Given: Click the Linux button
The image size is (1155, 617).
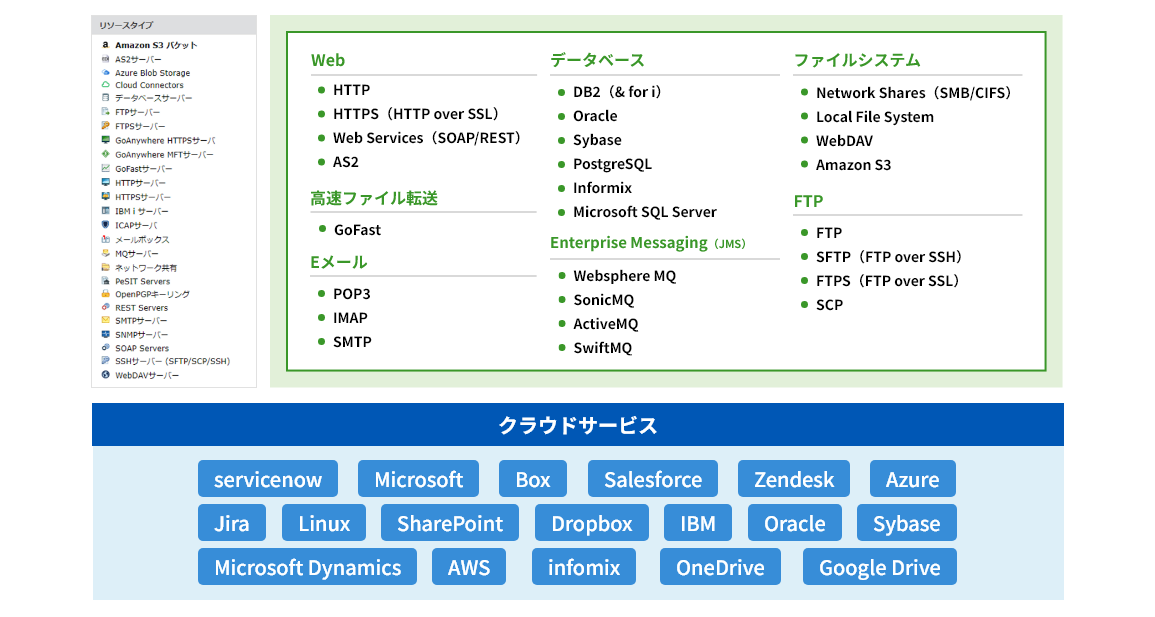Looking at the screenshot, I should (x=324, y=523).
